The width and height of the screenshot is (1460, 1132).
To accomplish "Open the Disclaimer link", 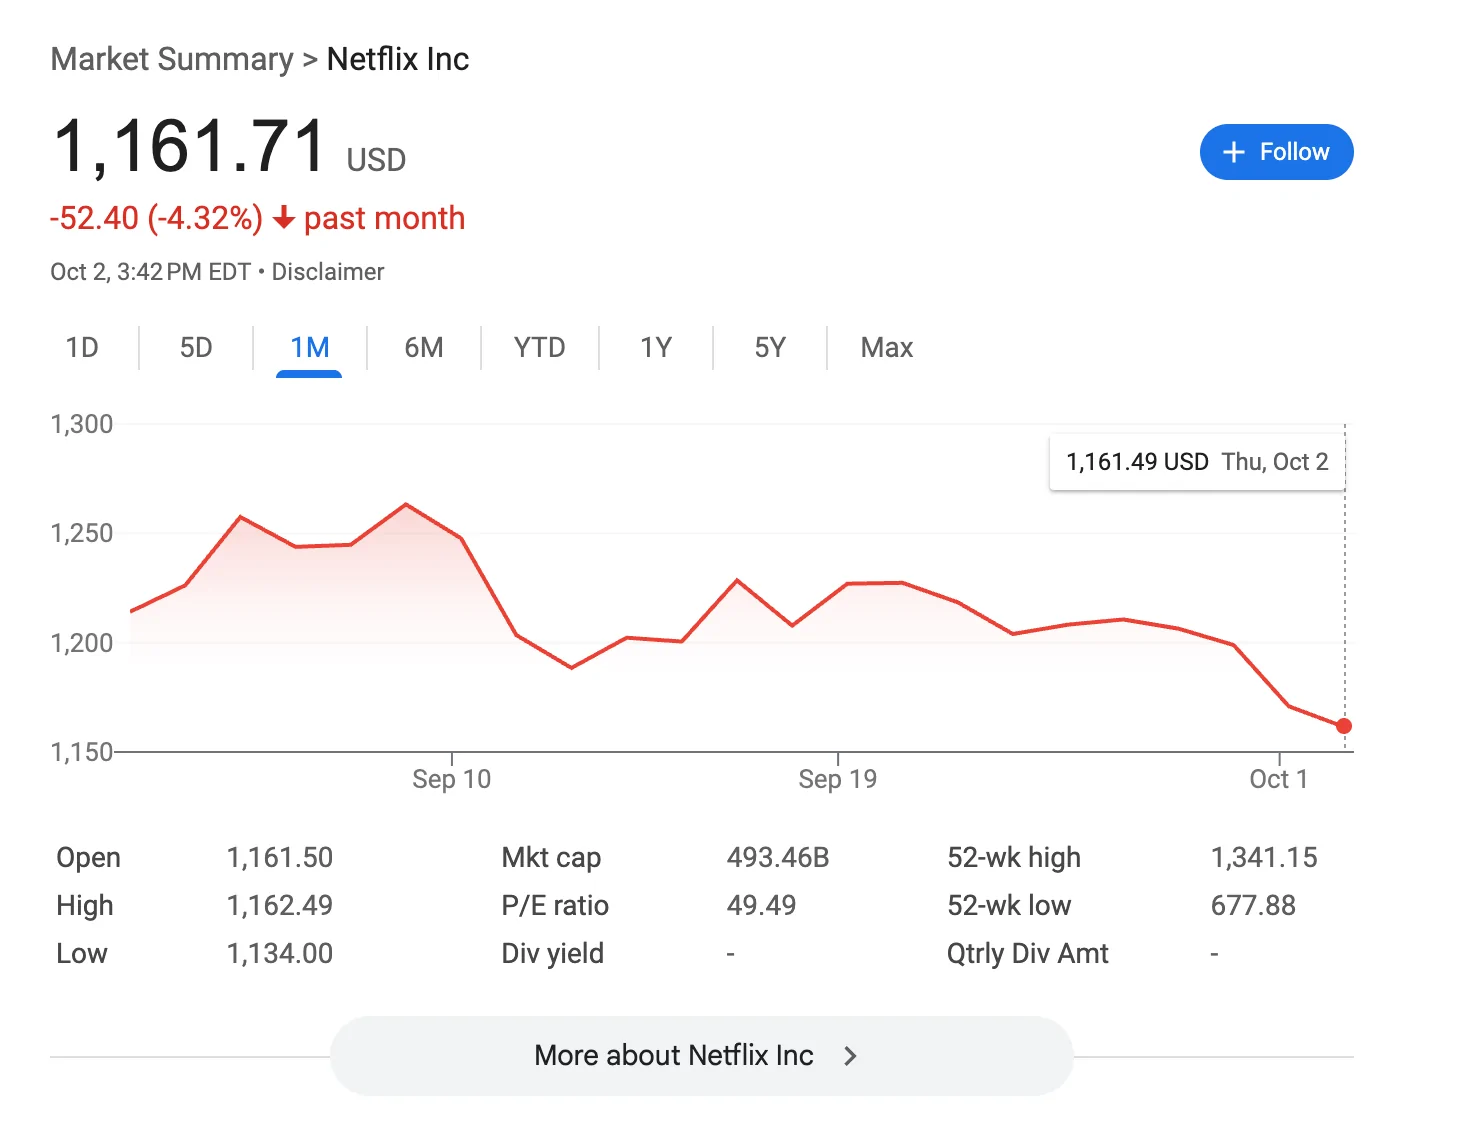I will coord(328,272).
